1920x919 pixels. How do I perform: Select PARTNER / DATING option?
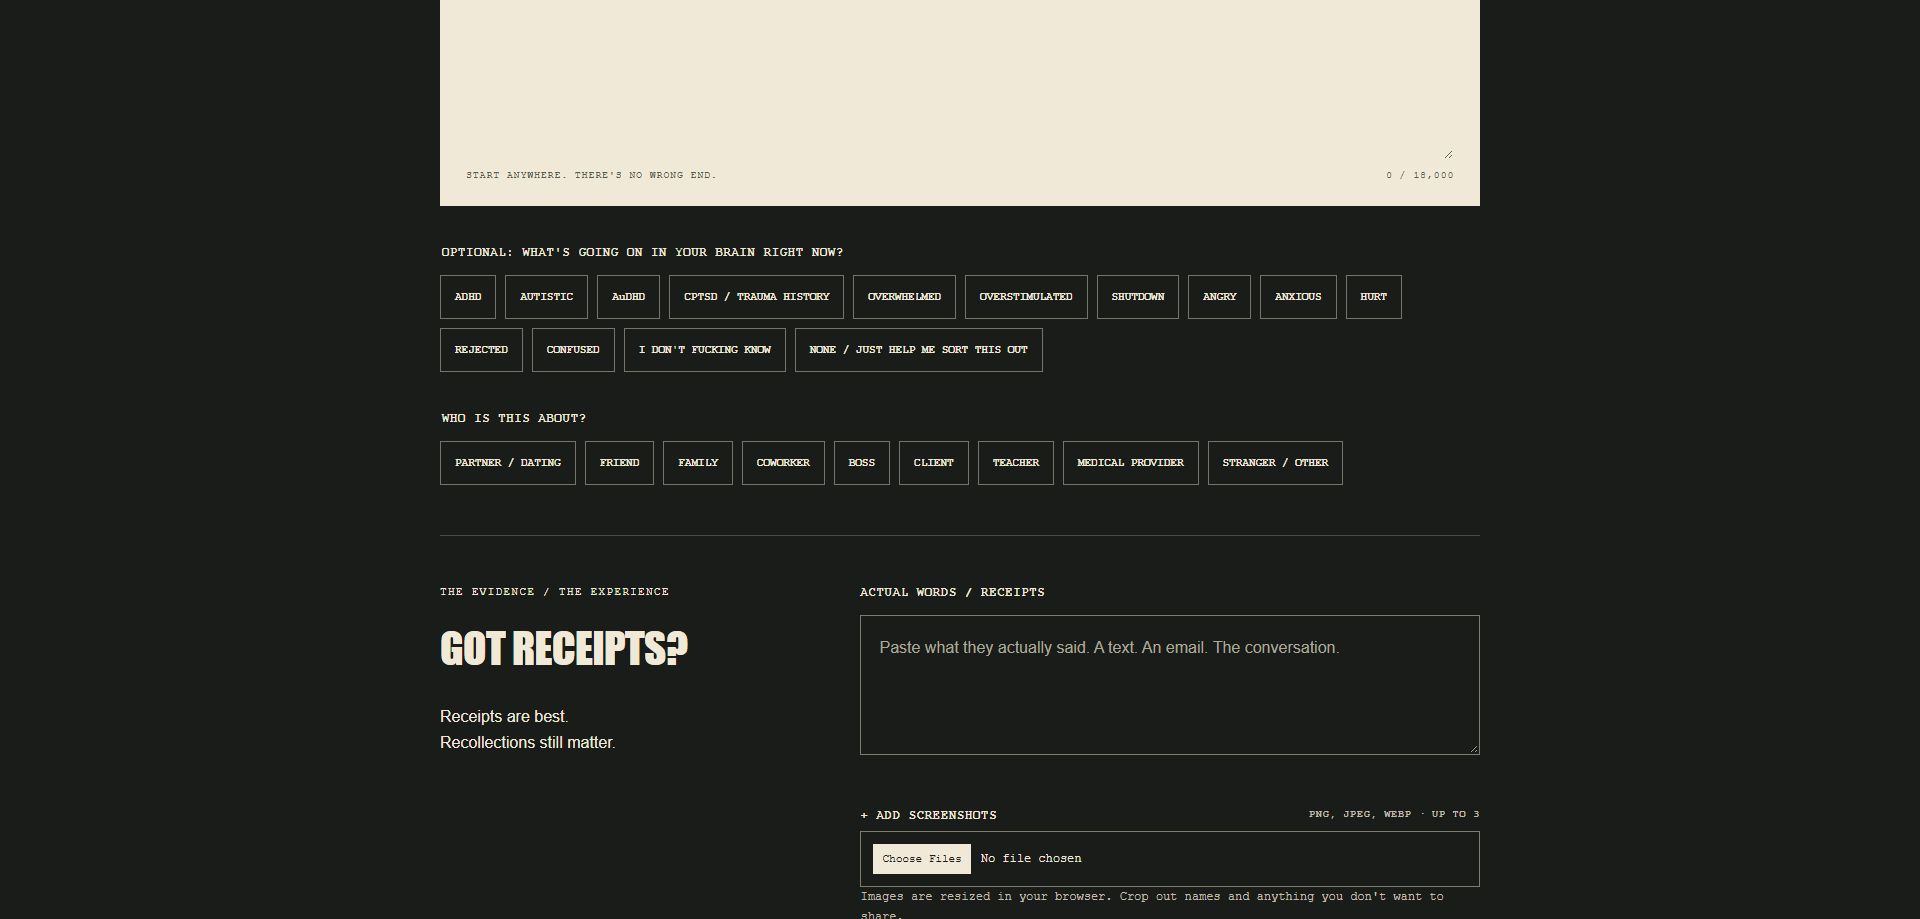click(508, 463)
